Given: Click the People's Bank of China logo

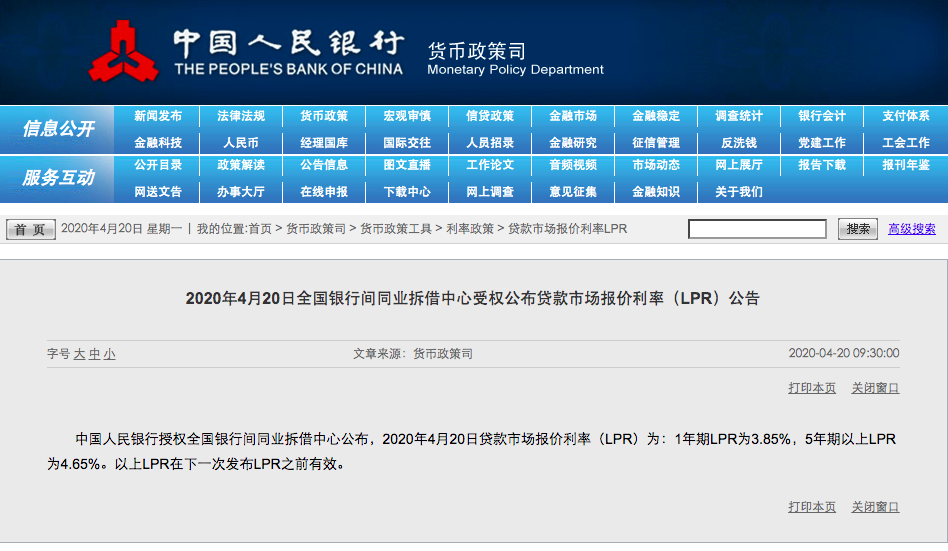Looking at the screenshot, I should coord(124,52).
